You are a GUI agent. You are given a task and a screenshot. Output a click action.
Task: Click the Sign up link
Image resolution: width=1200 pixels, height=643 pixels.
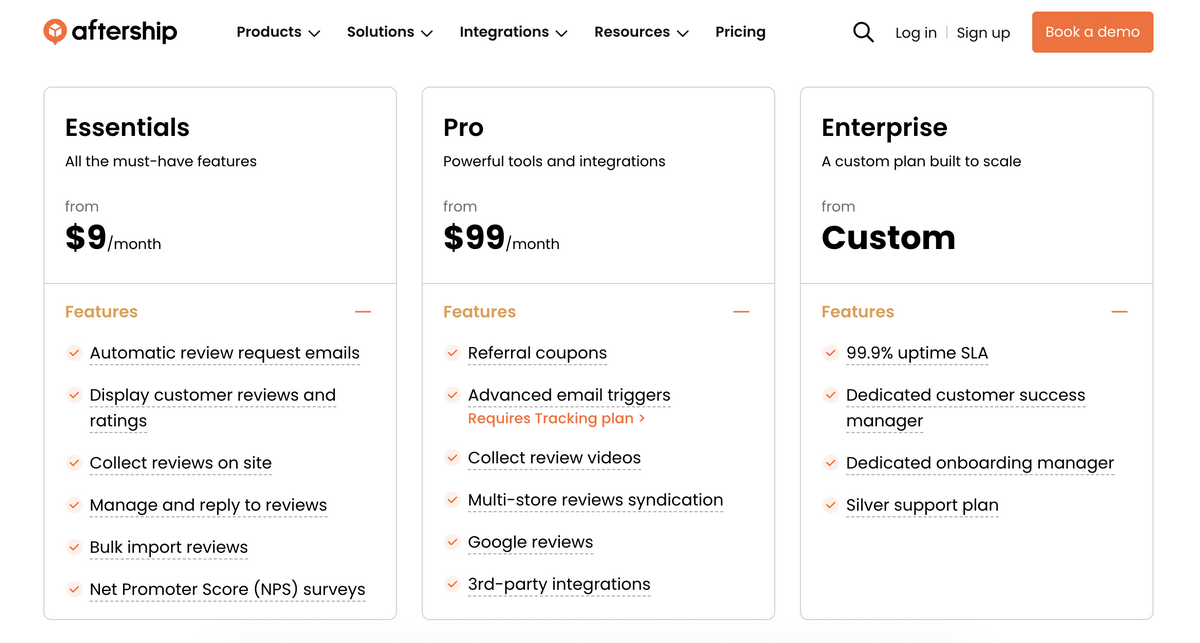(983, 32)
